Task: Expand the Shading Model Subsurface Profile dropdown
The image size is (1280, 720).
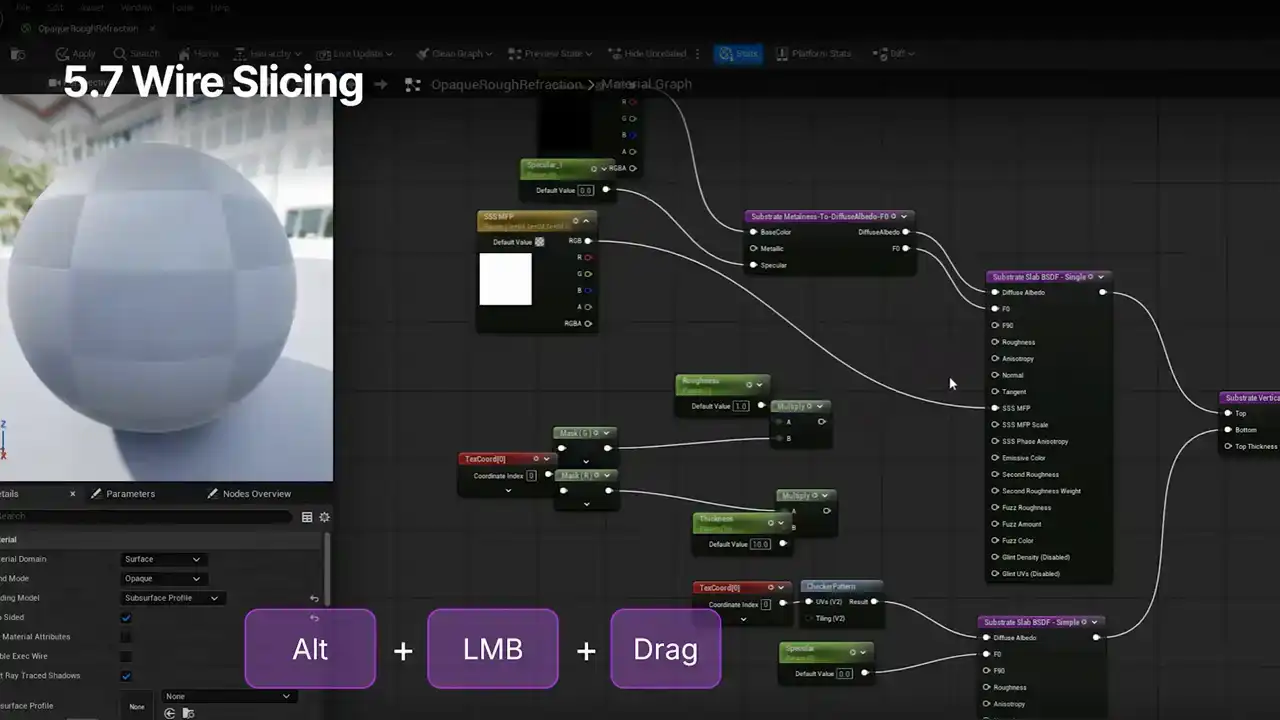Action: click(171, 598)
